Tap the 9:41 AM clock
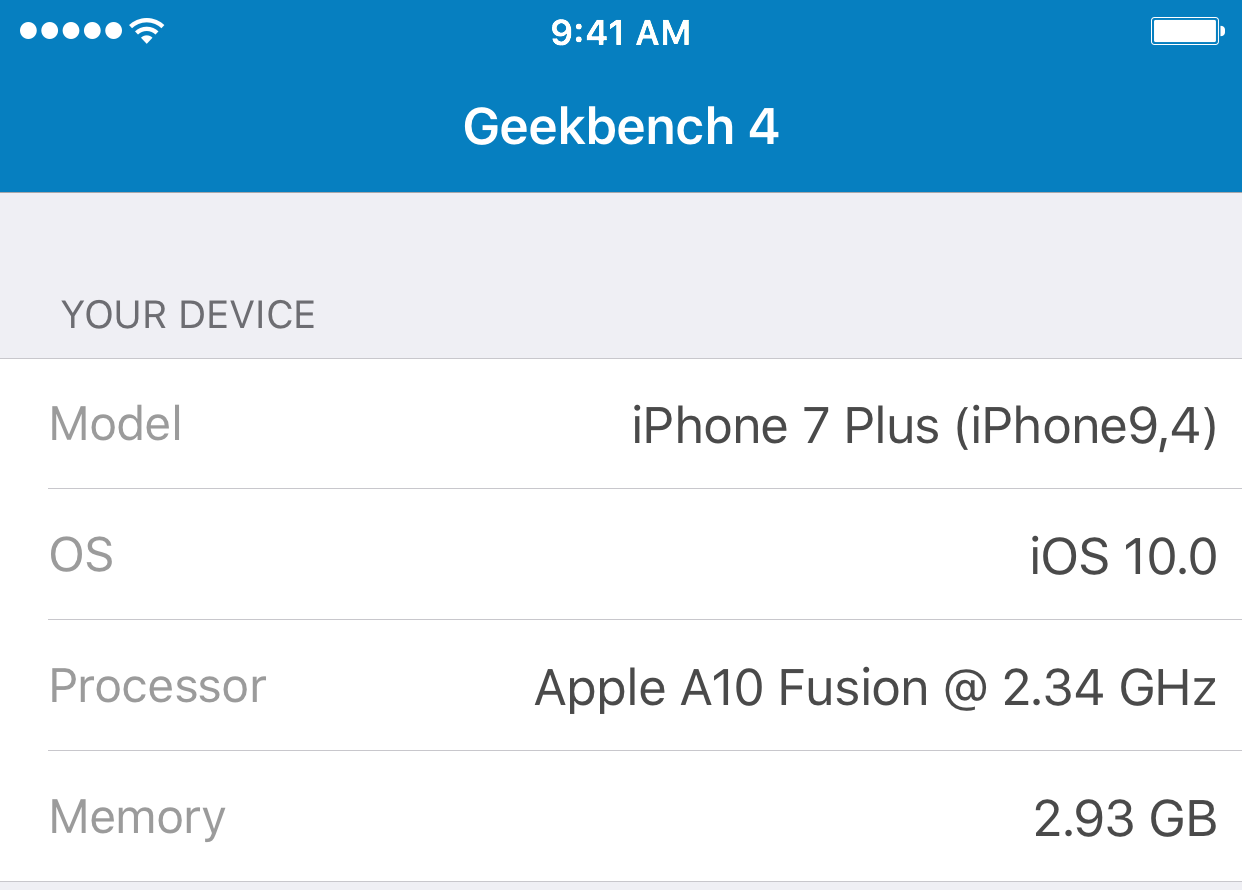The width and height of the screenshot is (1242, 890). 620,34
